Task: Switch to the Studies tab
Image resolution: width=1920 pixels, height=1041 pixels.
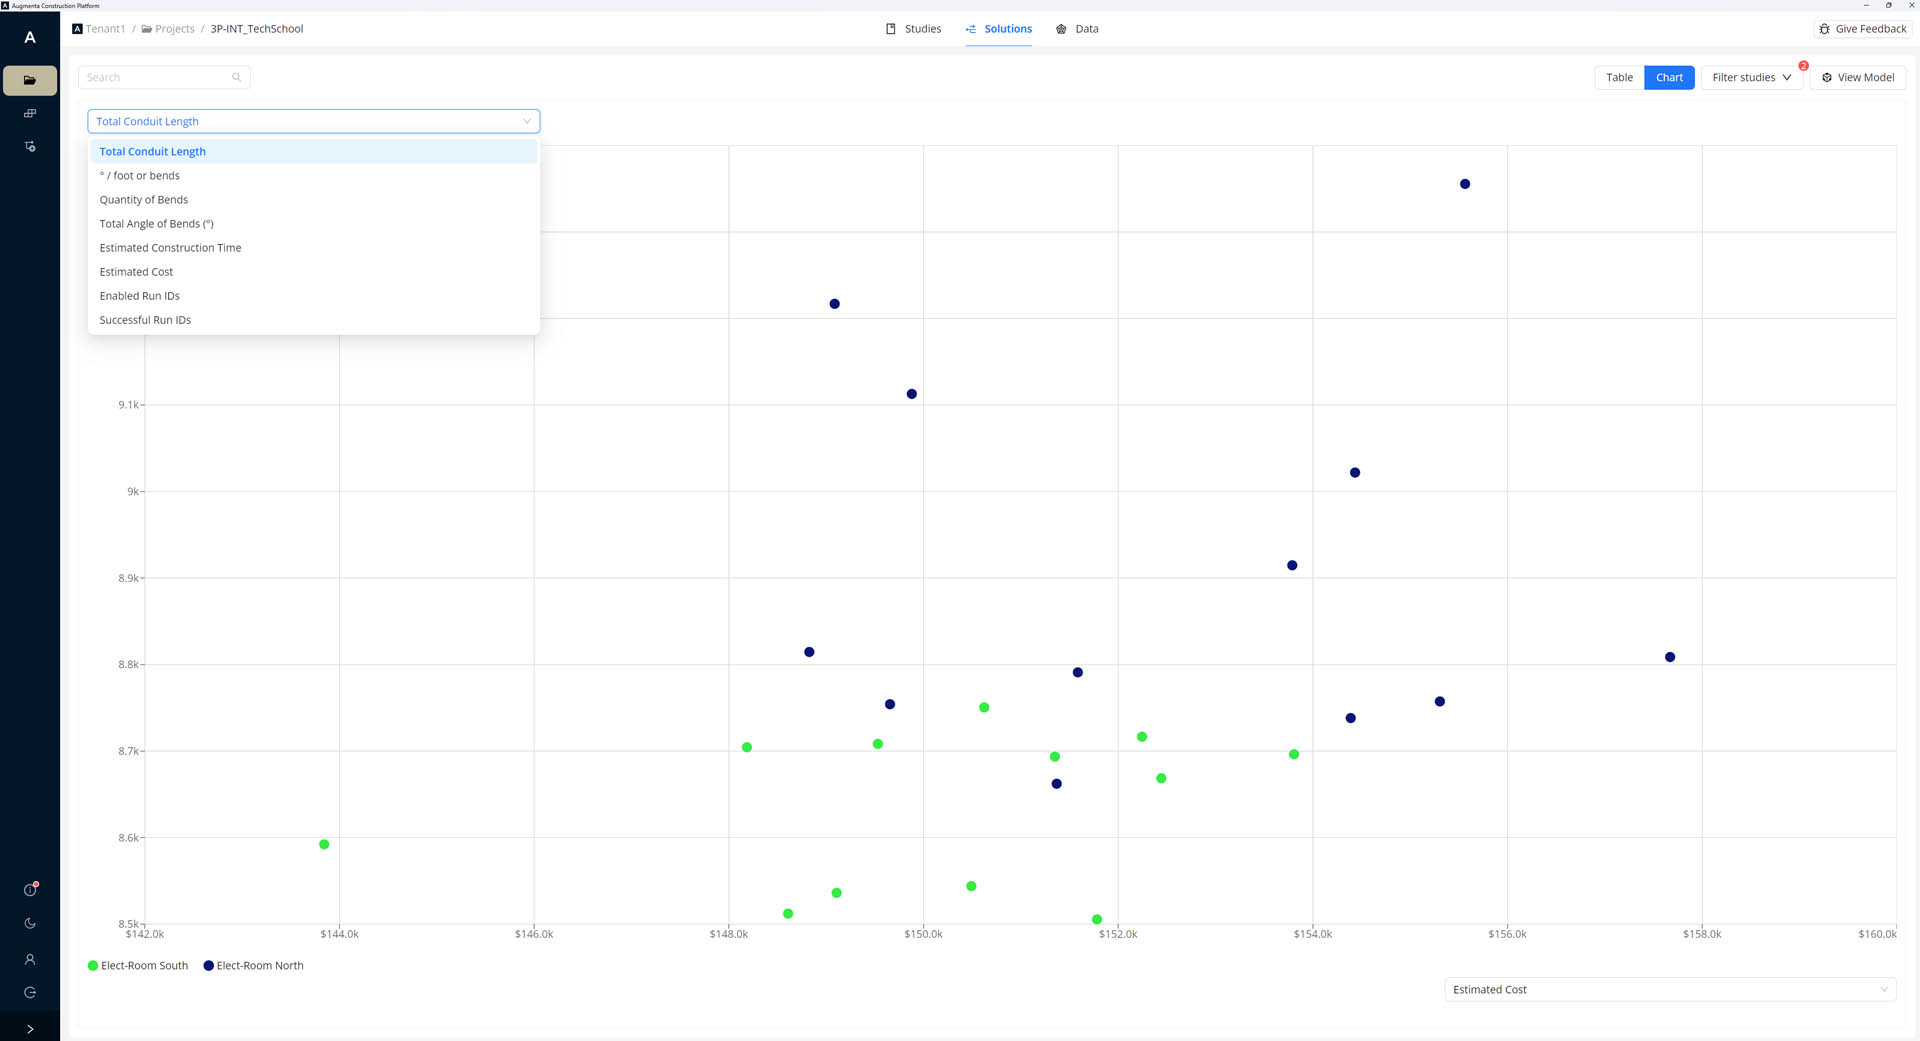Action: click(913, 29)
